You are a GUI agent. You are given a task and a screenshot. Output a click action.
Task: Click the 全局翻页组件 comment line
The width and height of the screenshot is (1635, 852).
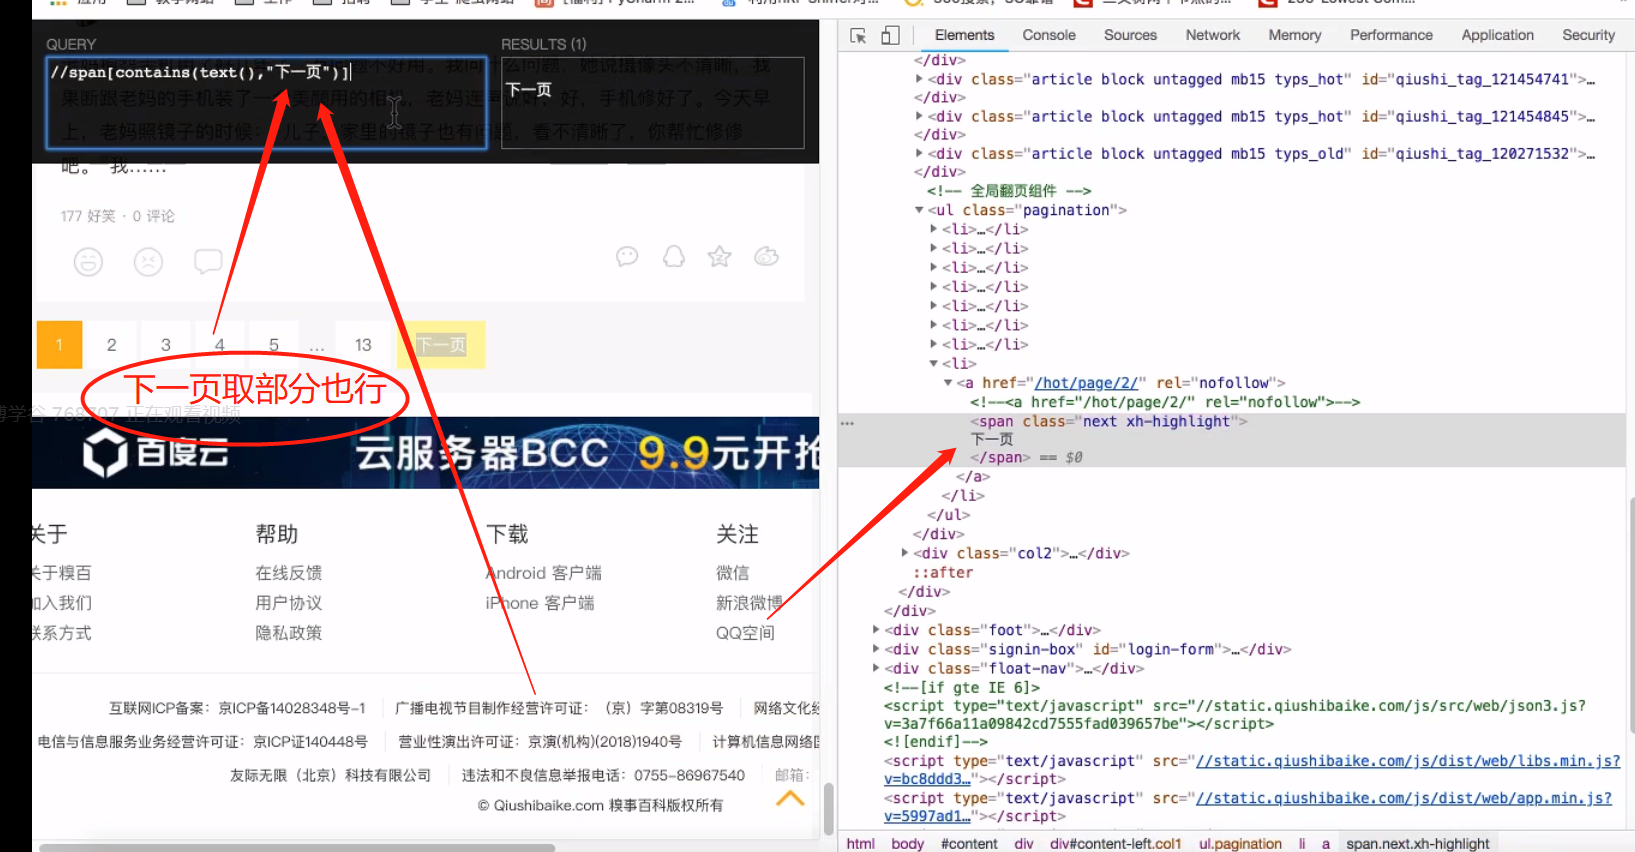tap(1008, 191)
